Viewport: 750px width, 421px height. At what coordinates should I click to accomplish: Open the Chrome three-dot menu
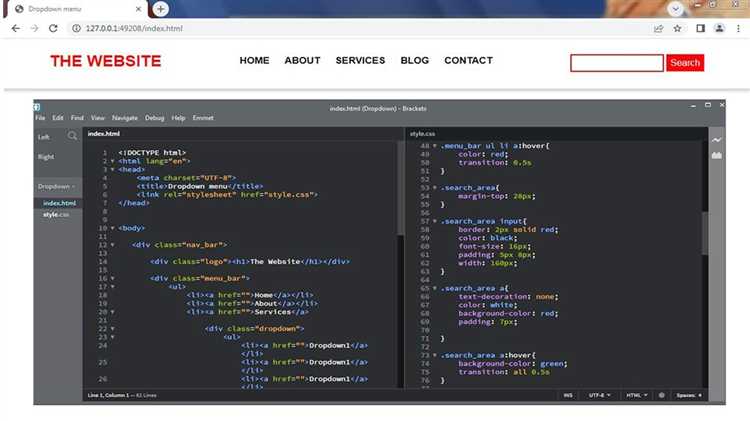(739, 29)
